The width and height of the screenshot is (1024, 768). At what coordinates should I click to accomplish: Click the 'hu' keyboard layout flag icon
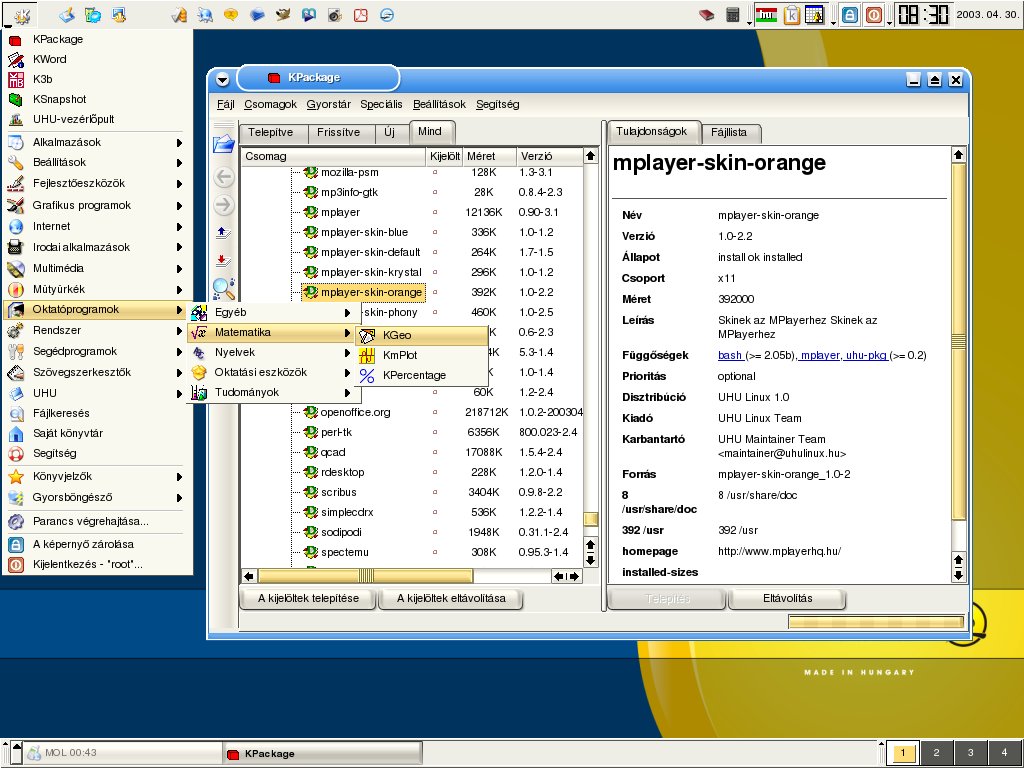coord(767,15)
